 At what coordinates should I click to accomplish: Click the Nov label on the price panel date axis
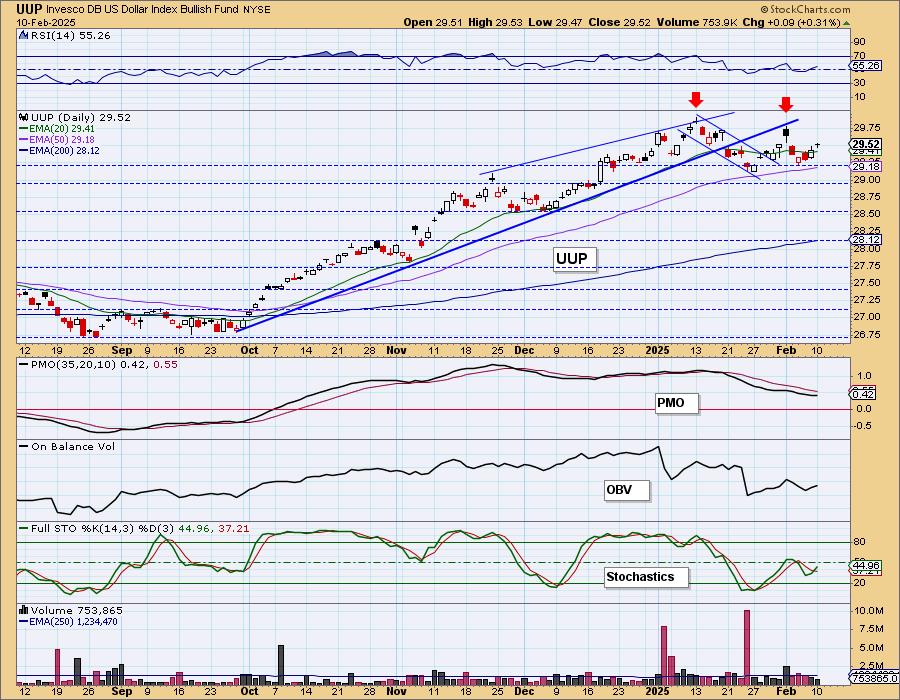(397, 350)
